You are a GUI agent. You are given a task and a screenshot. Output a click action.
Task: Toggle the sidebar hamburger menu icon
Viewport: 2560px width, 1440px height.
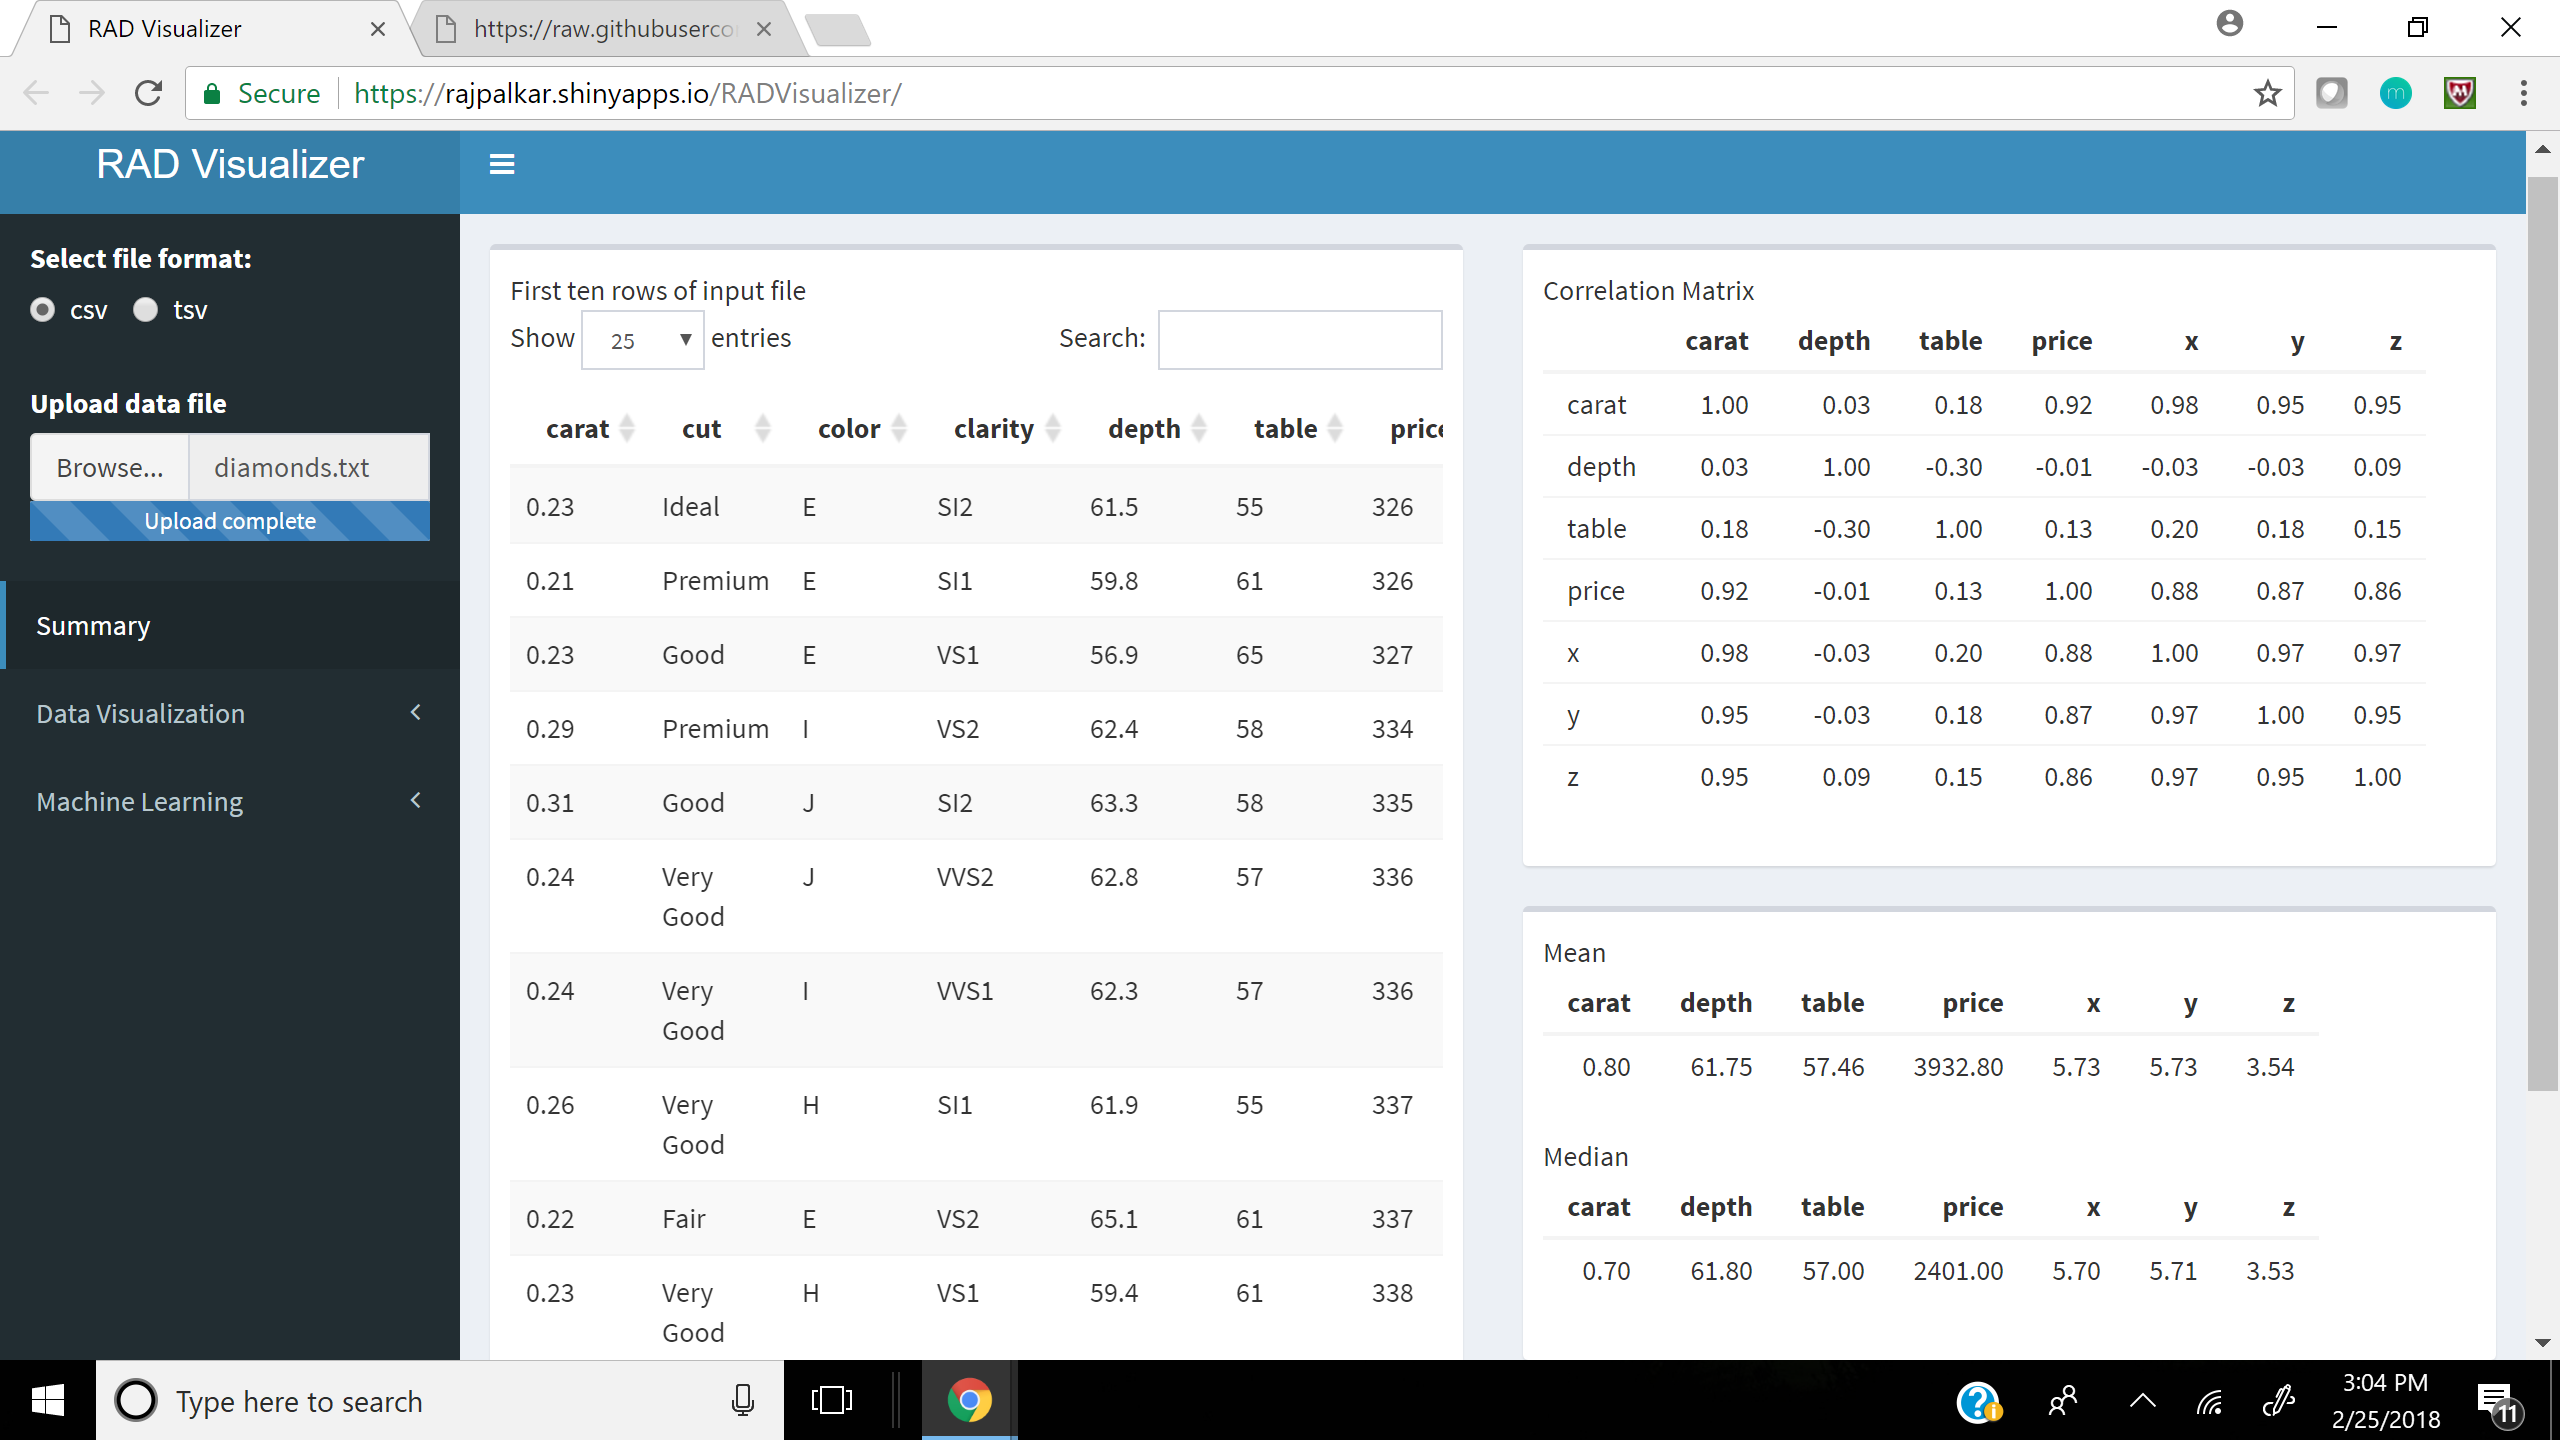pos(502,164)
